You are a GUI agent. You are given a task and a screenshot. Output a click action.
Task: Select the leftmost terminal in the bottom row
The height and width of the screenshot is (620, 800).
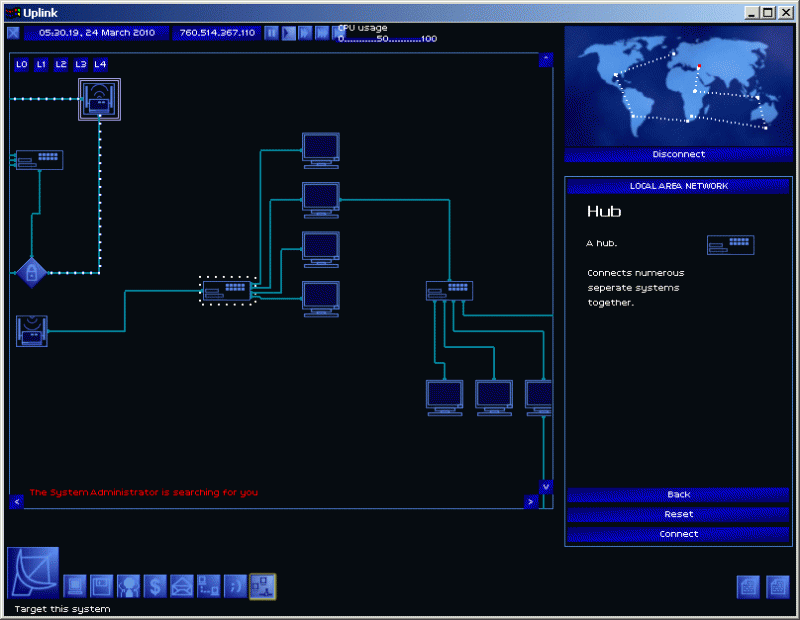coord(445,398)
